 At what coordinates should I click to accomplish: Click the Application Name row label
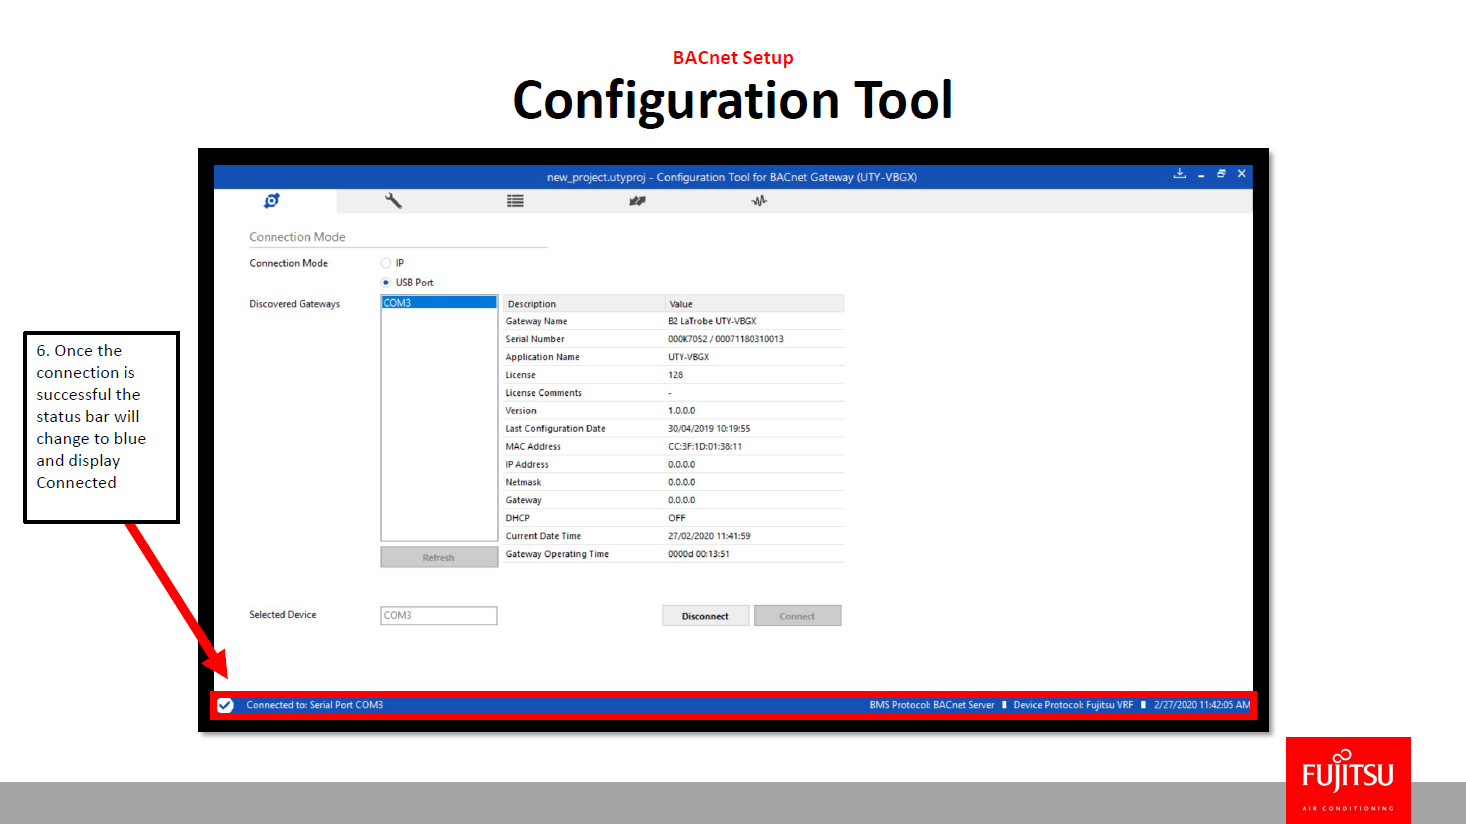(x=542, y=357)
